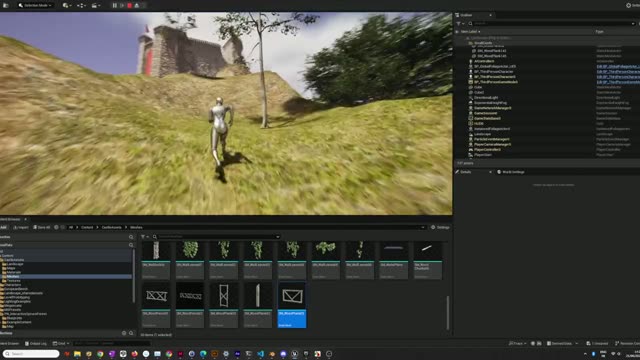Select the SM_MetalPlane mesh thumbnail

(x=393, y=260)
